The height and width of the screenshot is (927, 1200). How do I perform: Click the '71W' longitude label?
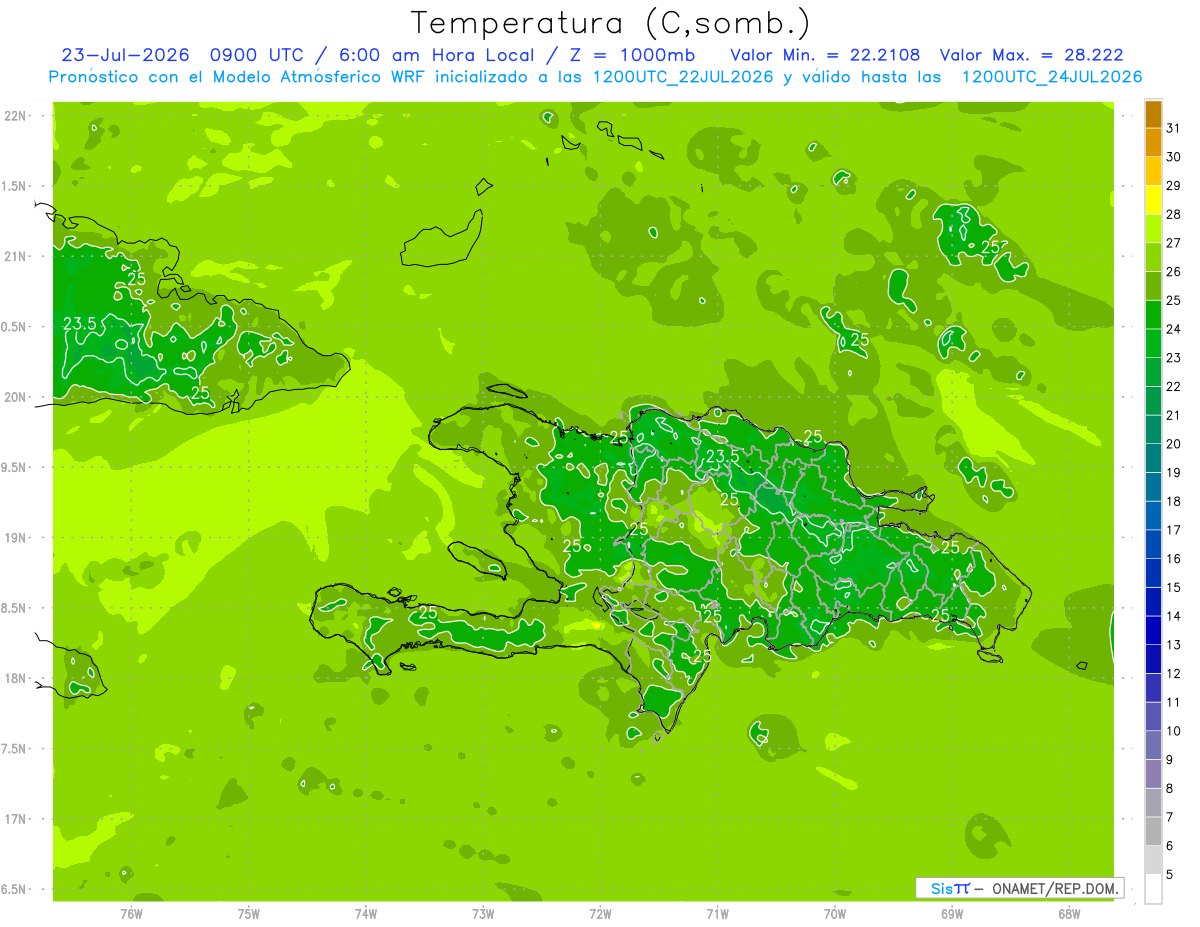[717, 913]
